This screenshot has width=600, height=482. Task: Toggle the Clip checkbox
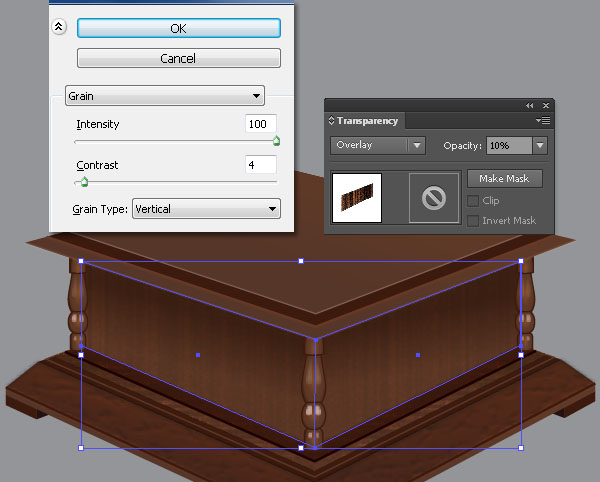coord(473,200)
